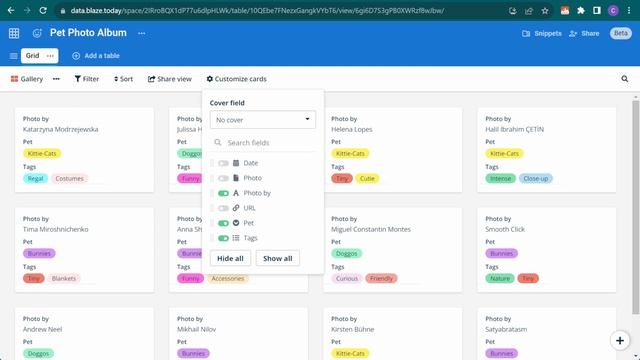The height and width of the screenshot is (360, 640).
Task: Click the search magnifier icon in toolbar
Action: (x=624, y=79)
